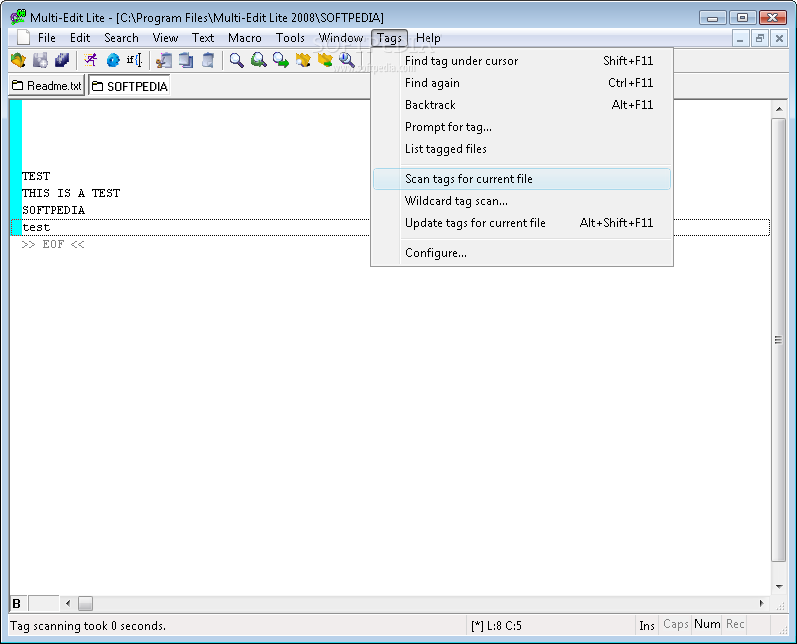Choose Update tags for current file

tap(522, 223)
